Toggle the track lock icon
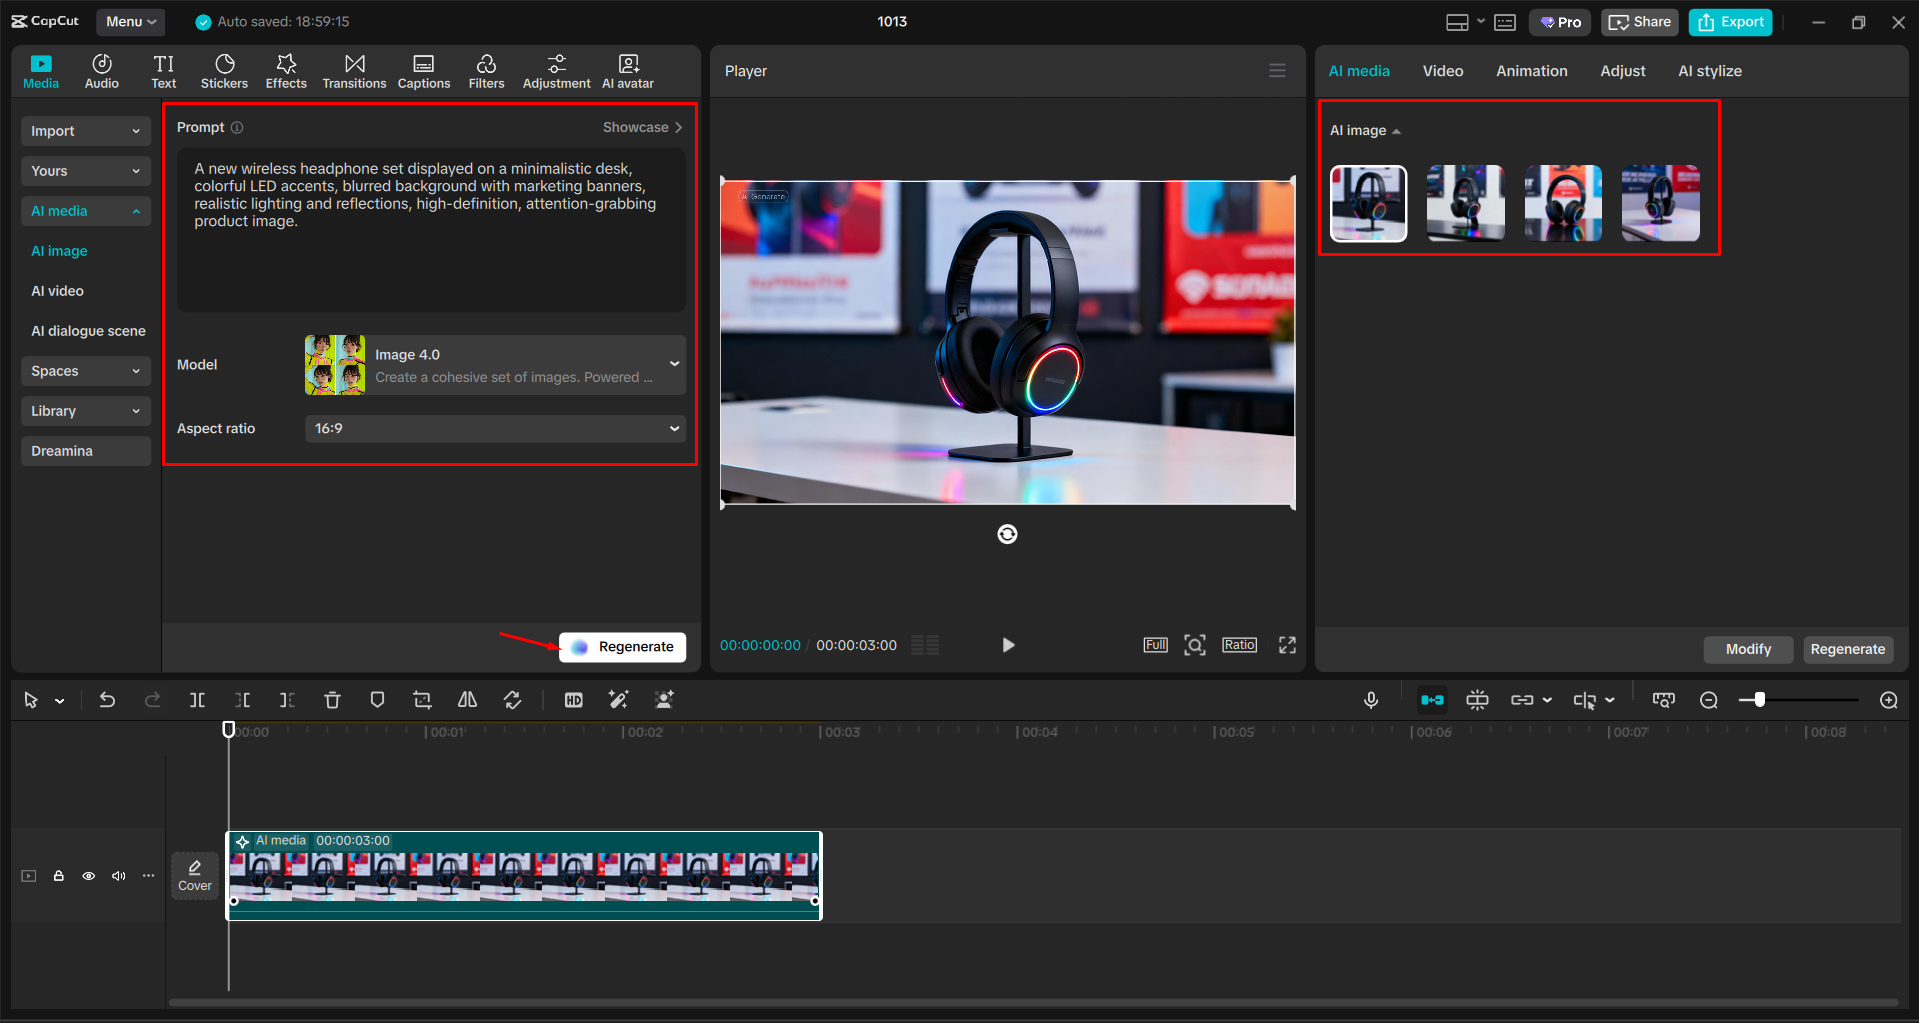 (59, 876)
